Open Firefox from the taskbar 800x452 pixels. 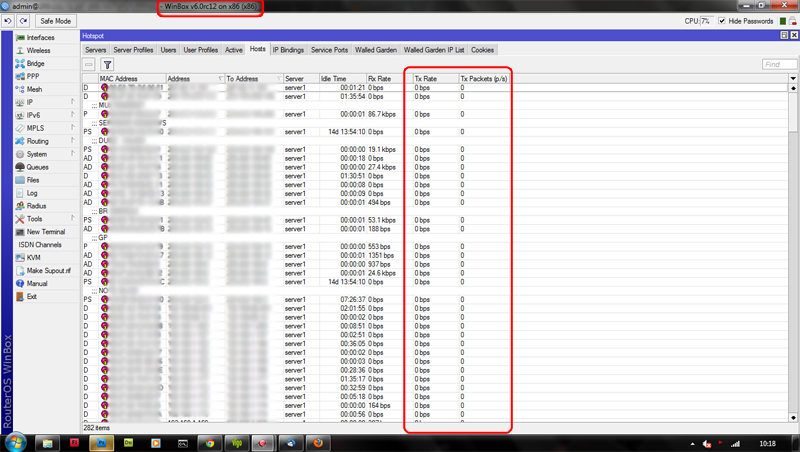tap(318, 443)
